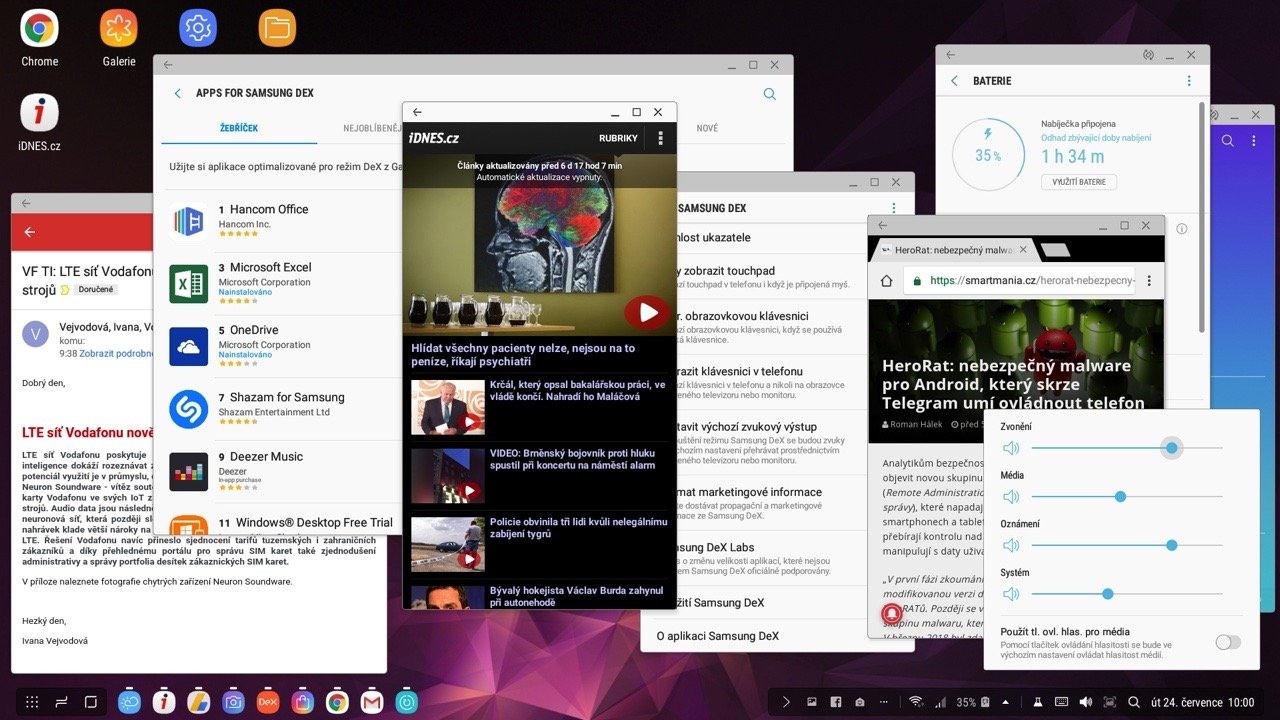Go back from the Baterie screen

954,81
